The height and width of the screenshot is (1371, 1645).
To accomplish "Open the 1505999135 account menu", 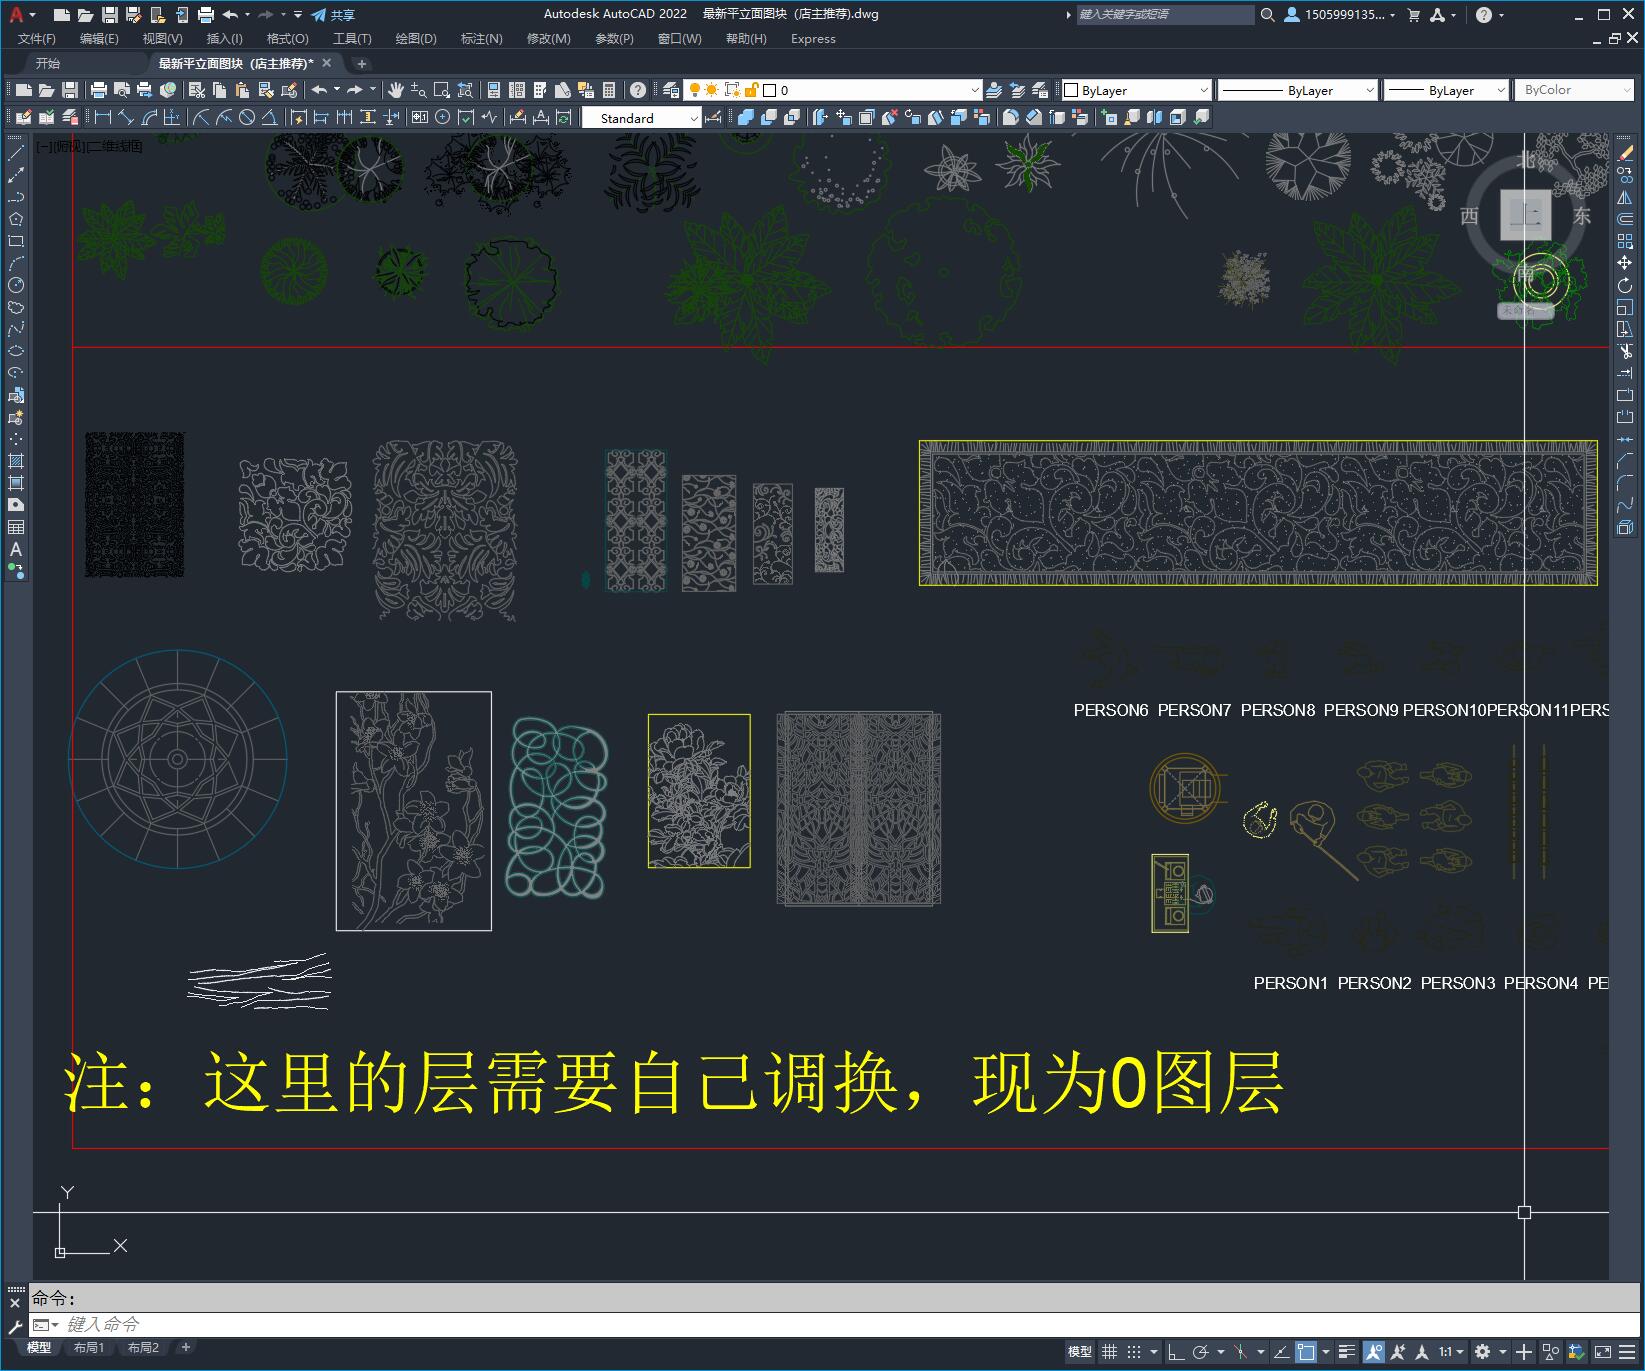I will [1340, 15].
